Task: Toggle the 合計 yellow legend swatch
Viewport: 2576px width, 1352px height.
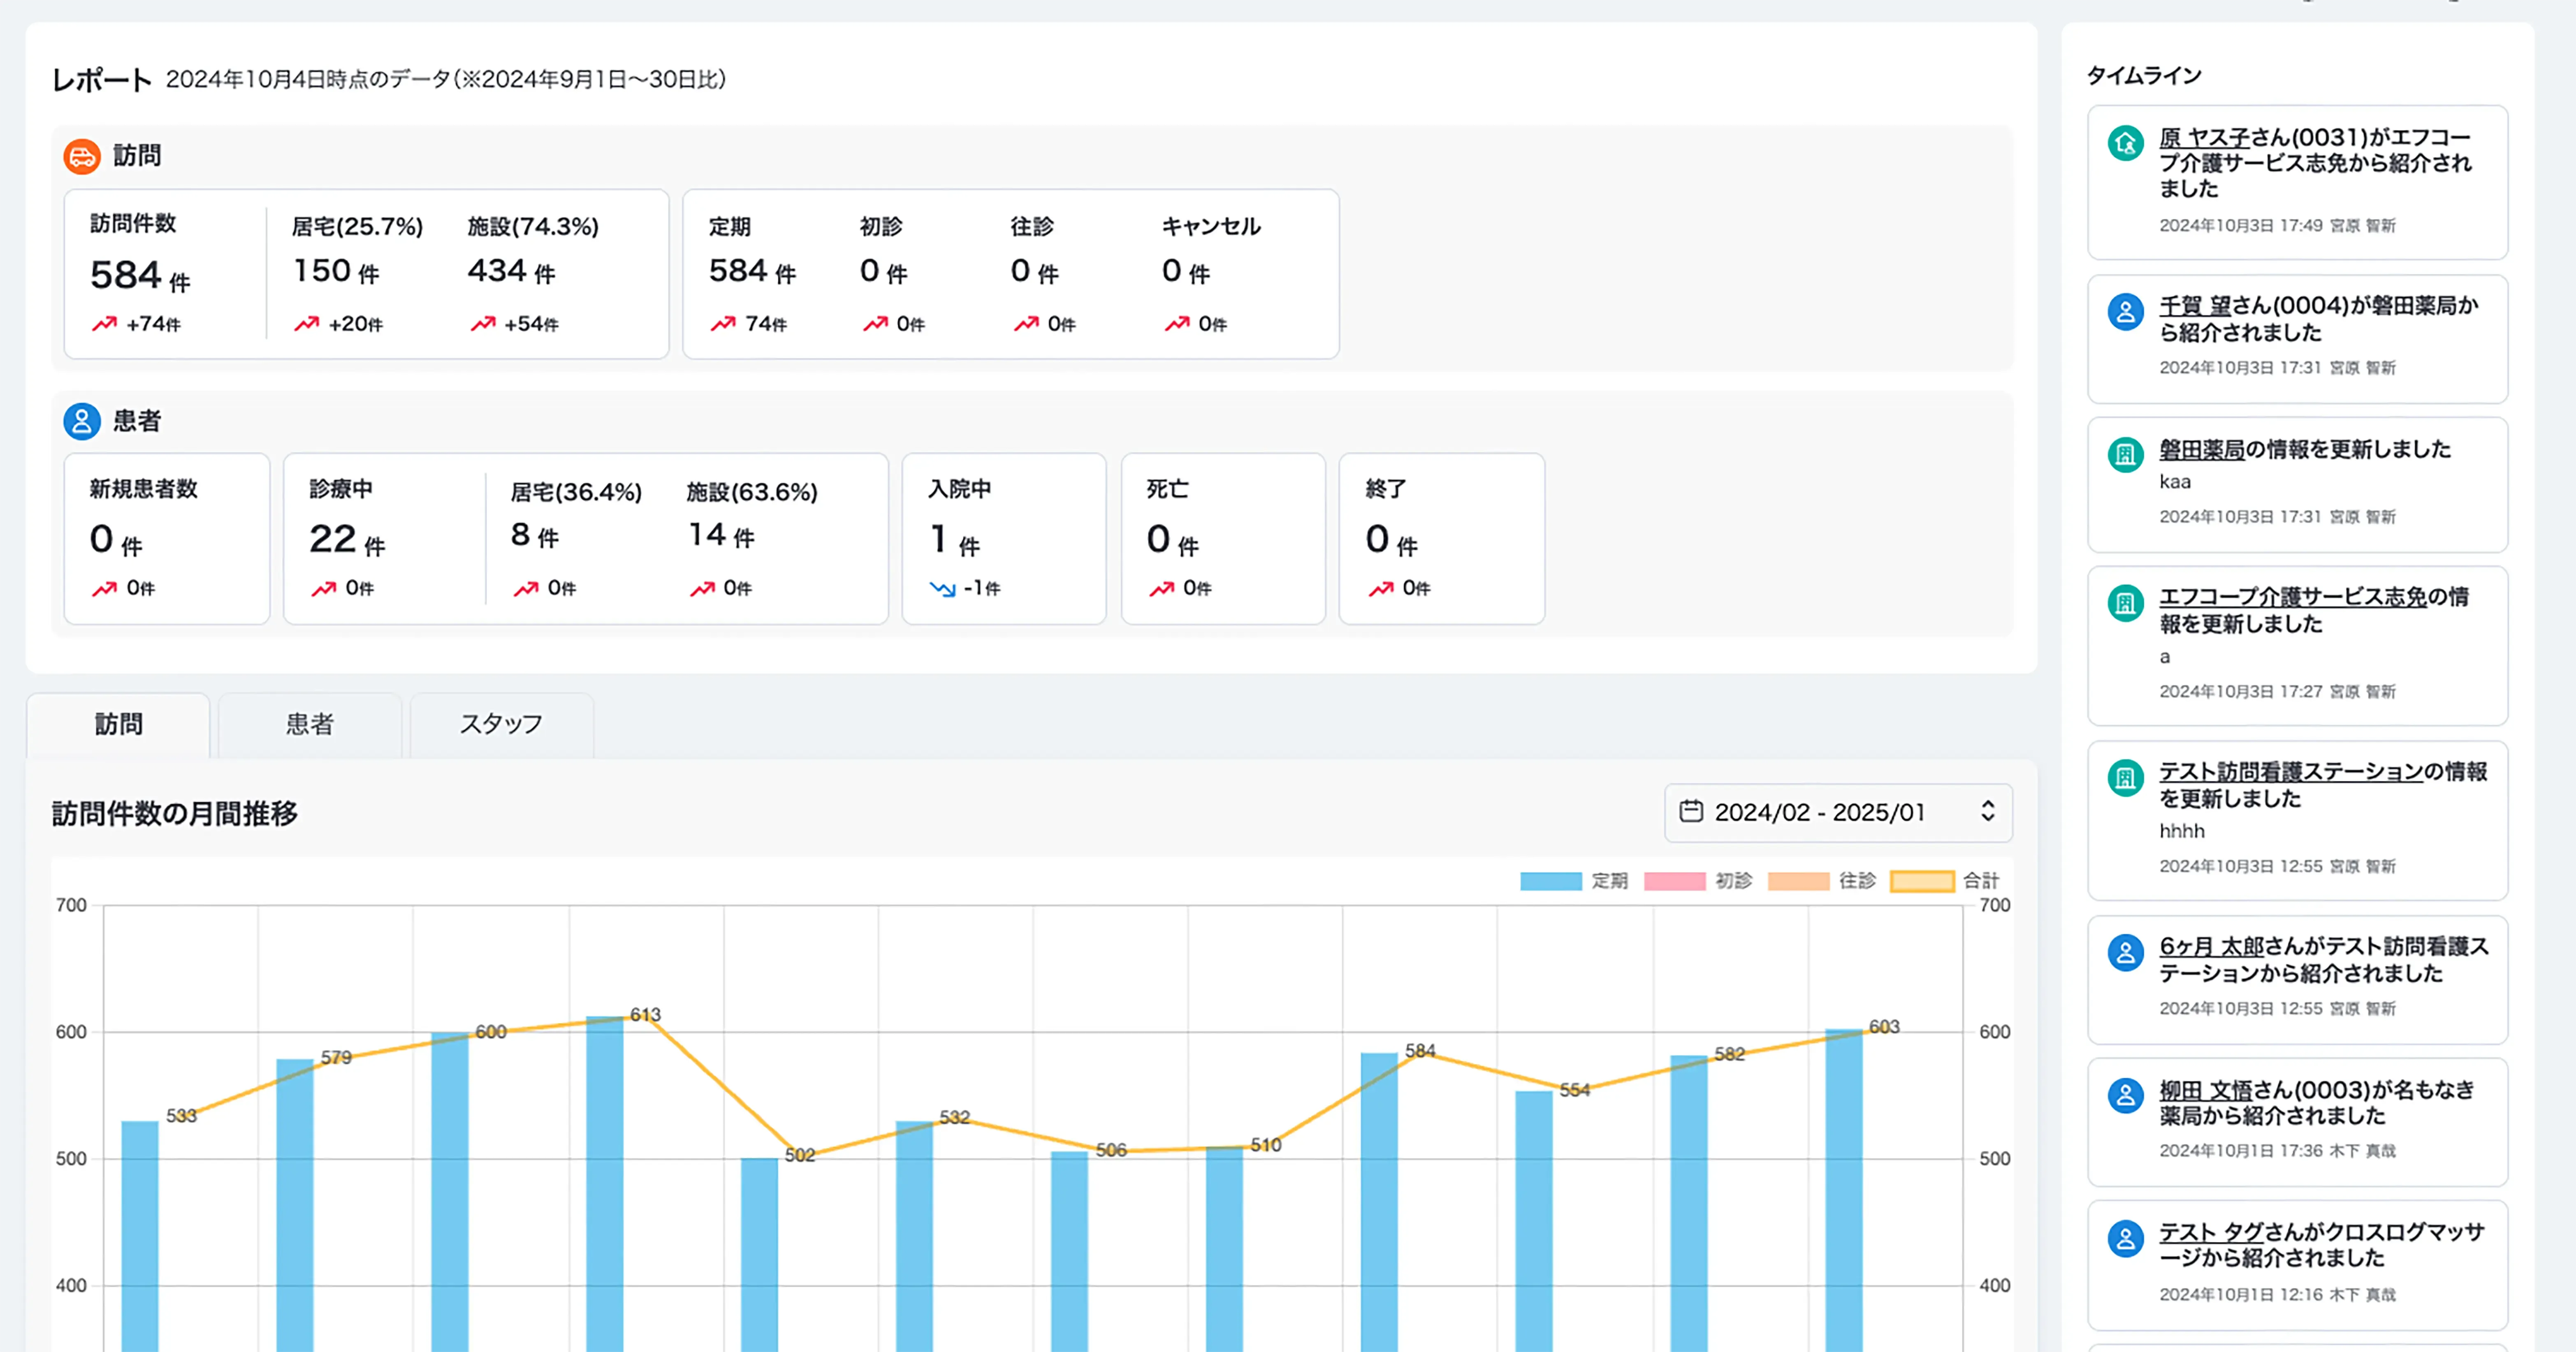Action: pos(1922,881)
